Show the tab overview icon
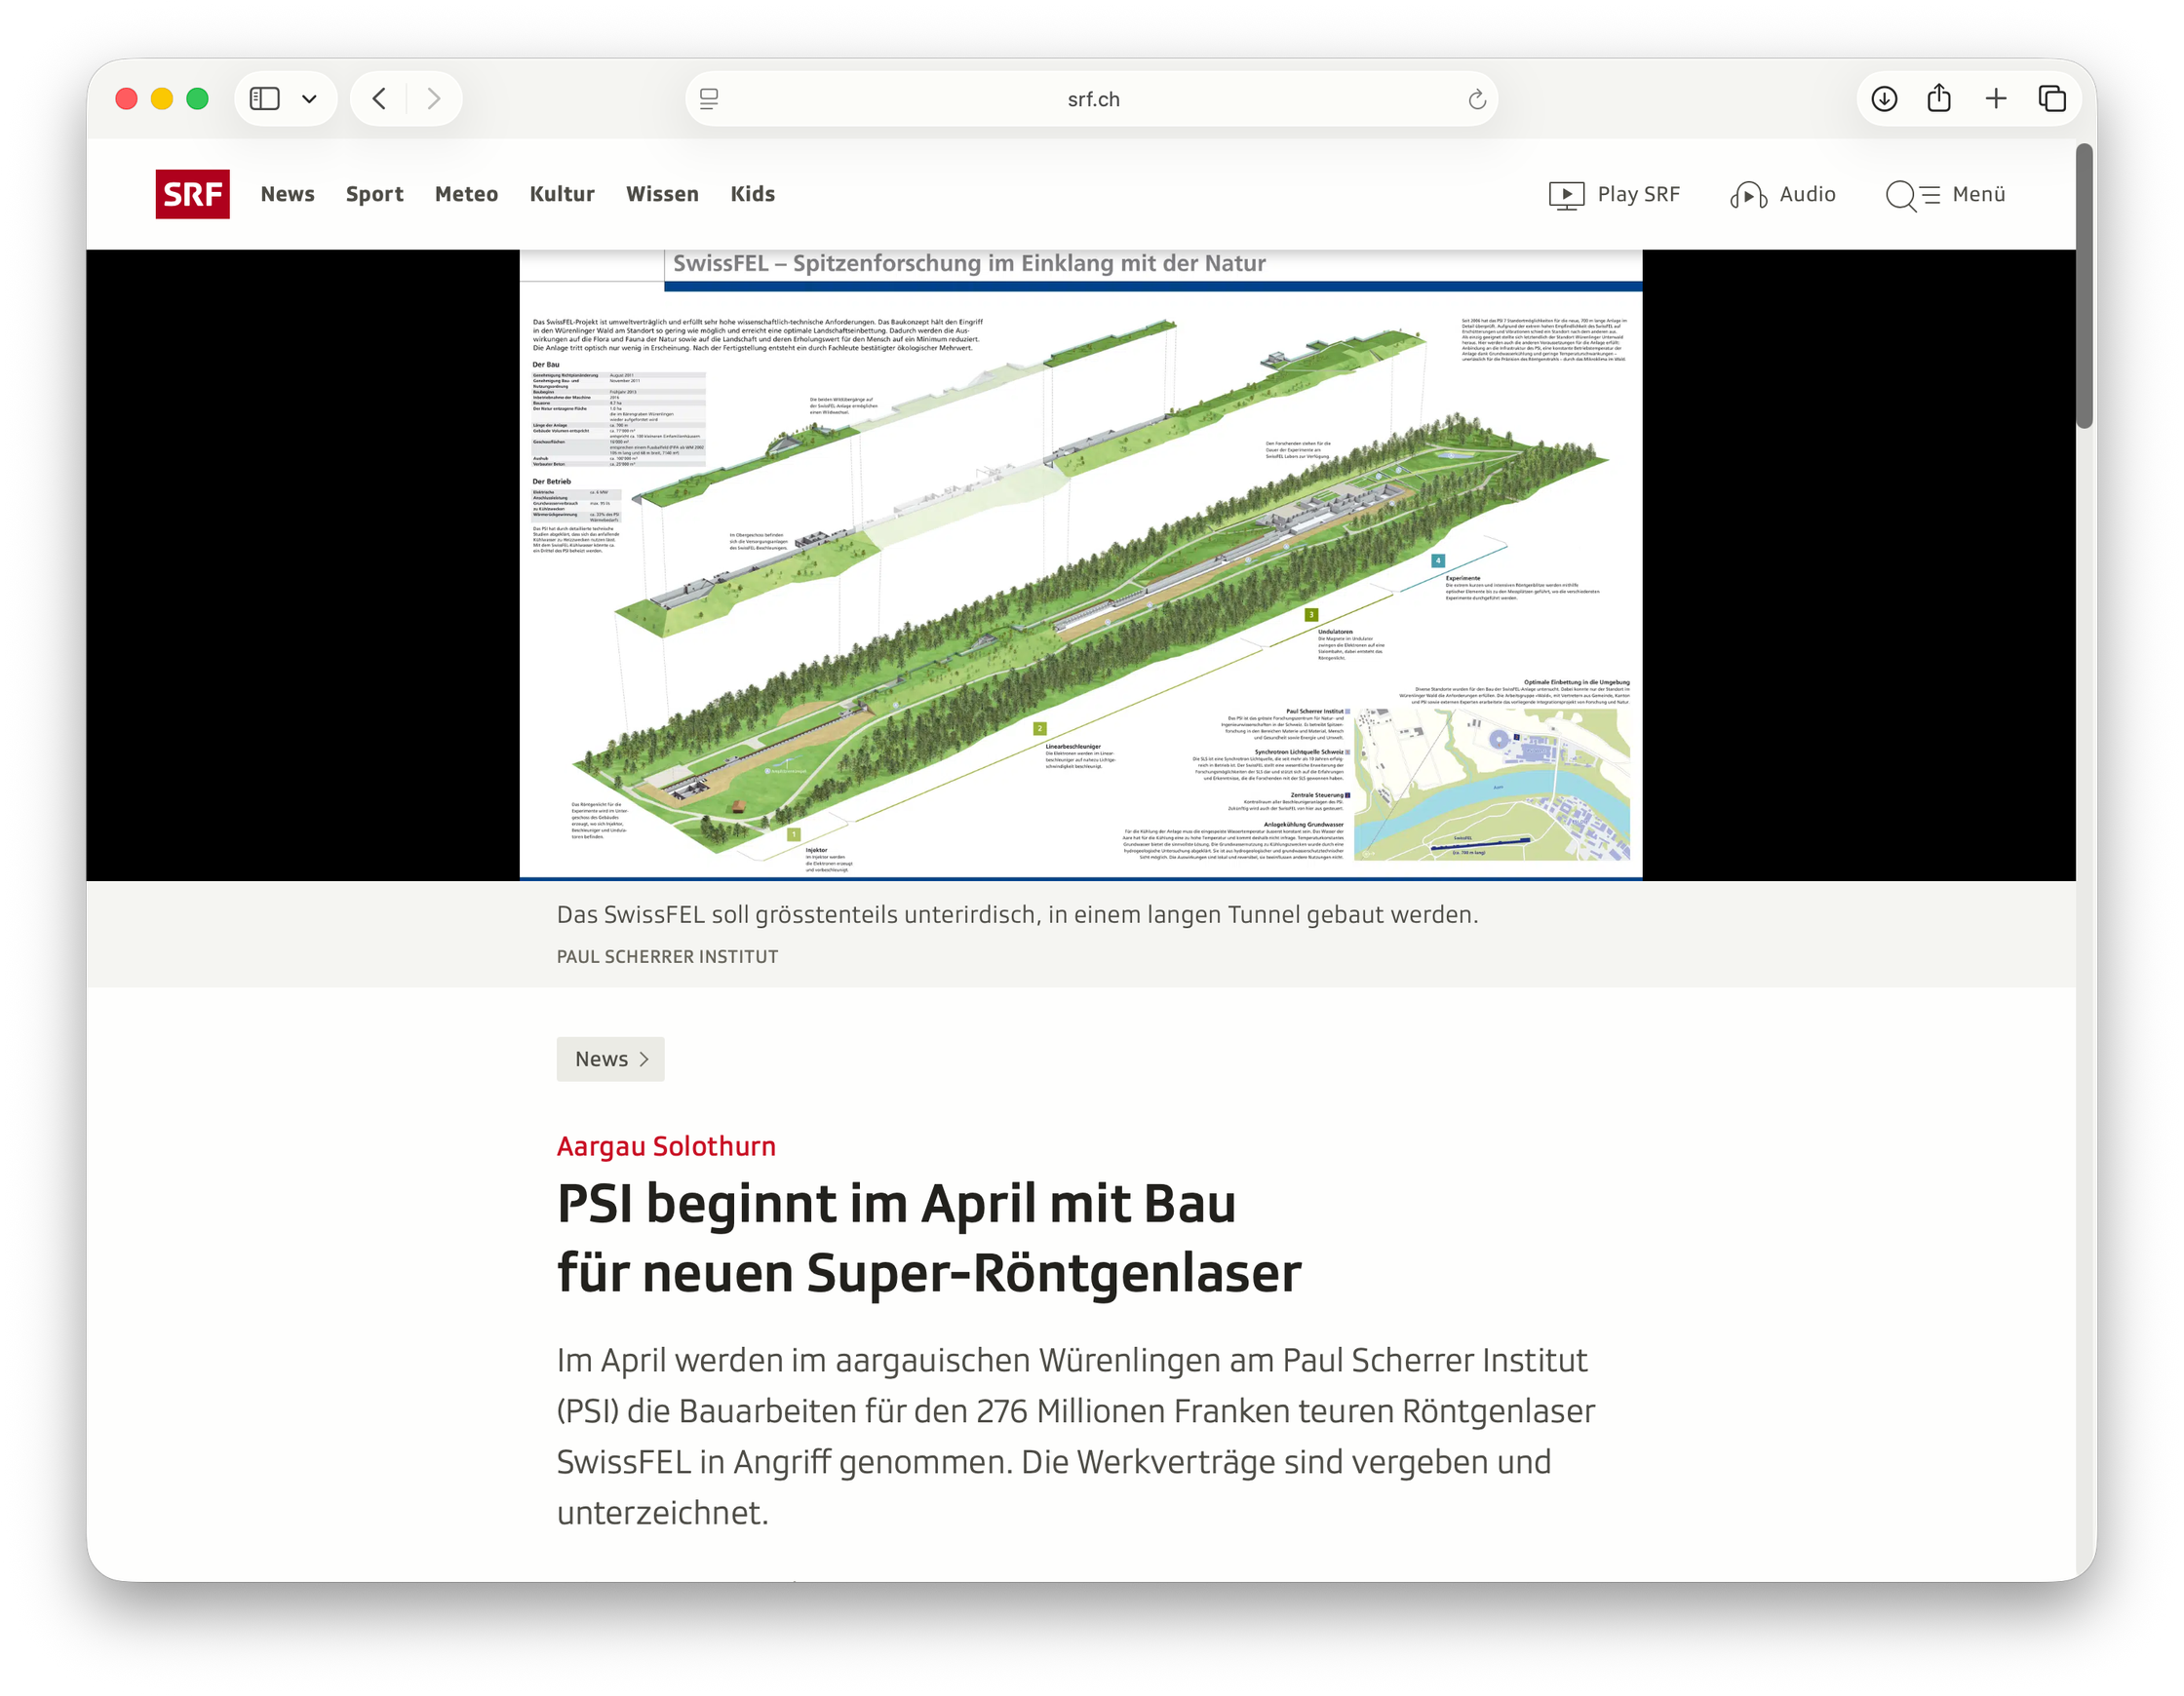This screenshot has width=2184, height=1696. click(2052, 99)
